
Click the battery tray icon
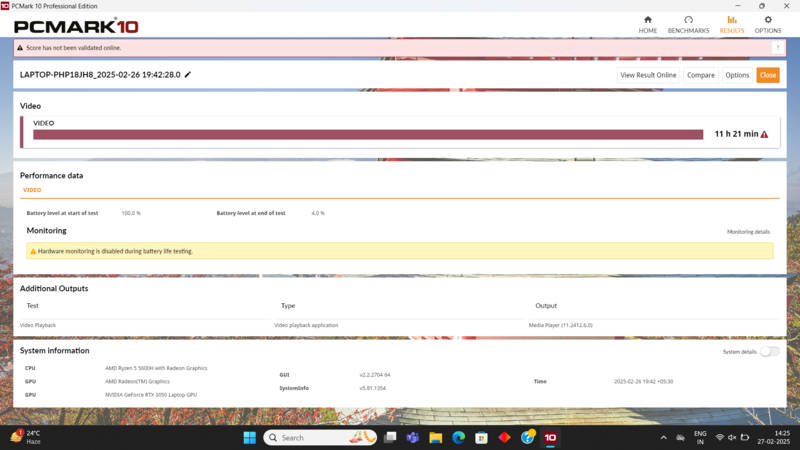pyautogui.click(x=745, y=437)
